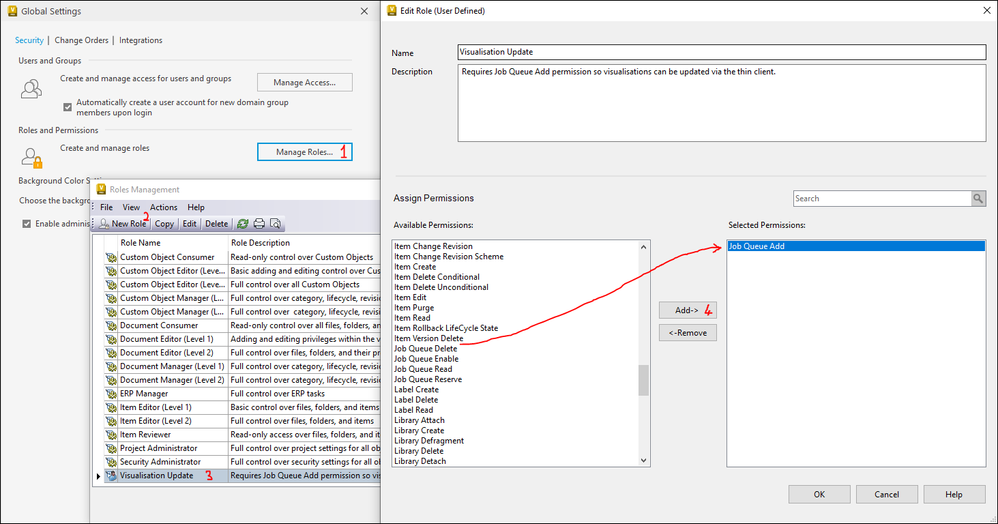Image resolution: width=998 pixels, height=524 pixels.
Task: Select Job Queue Delete permission
Action: pyautogui.click(x=425, y=349)
